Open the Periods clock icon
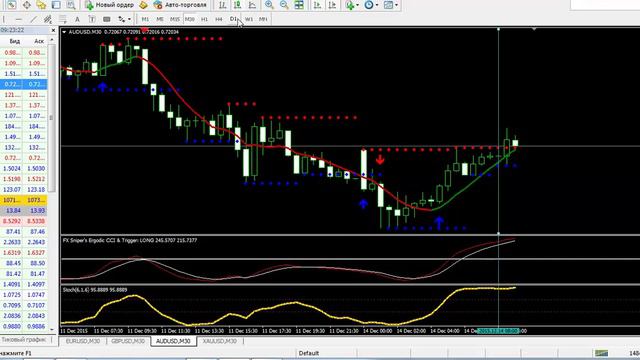640x360 pixels. 369,5
